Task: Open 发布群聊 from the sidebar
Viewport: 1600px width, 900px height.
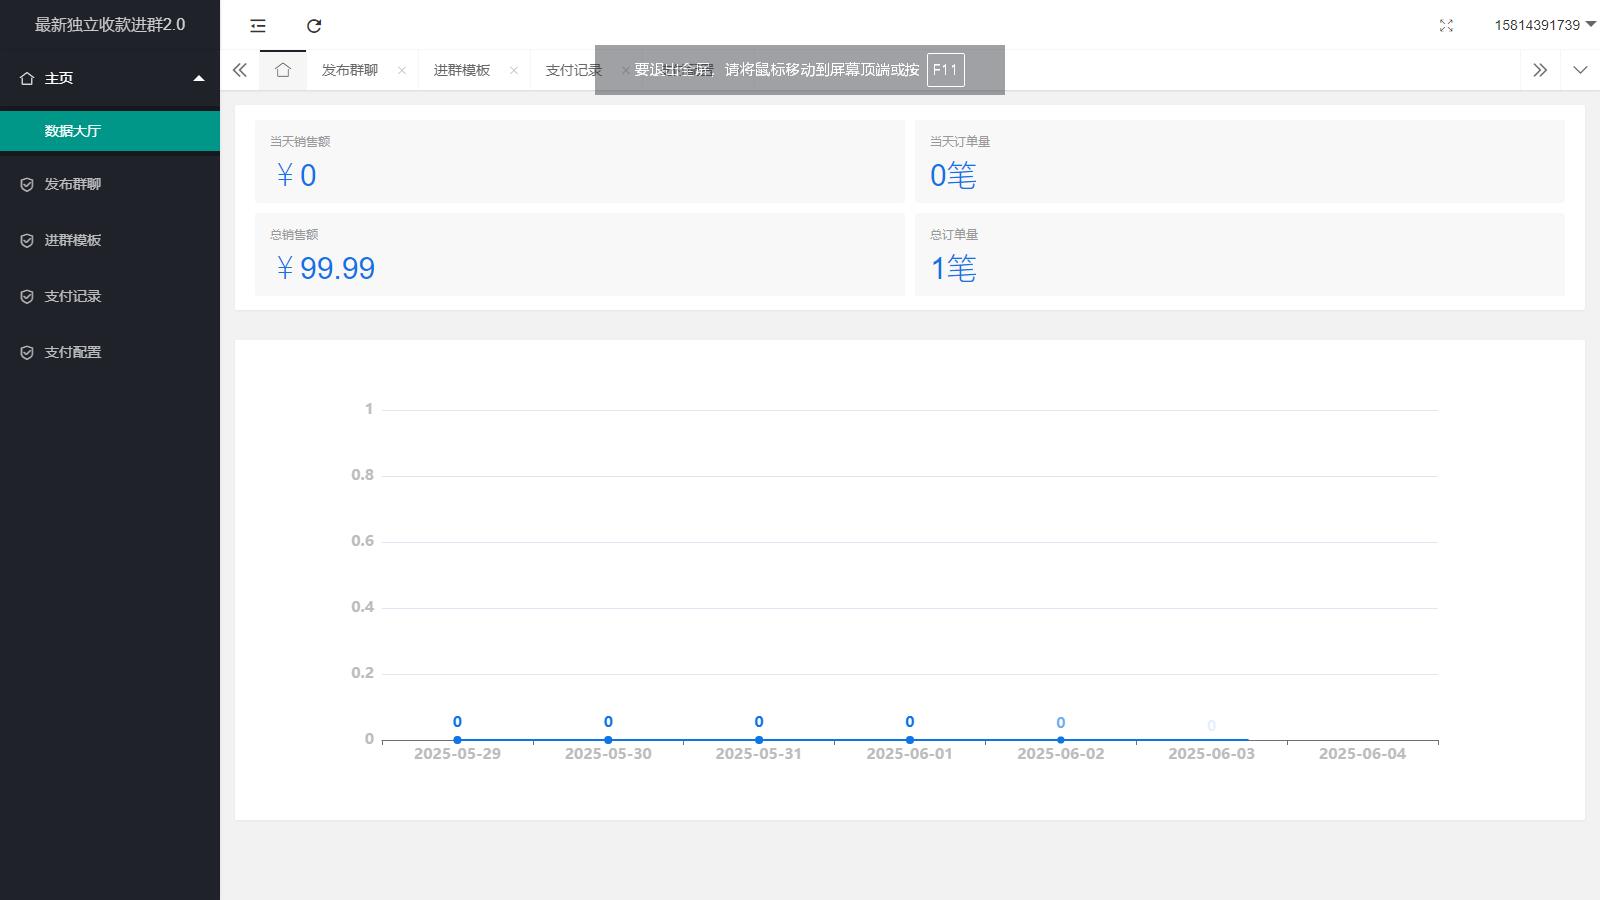Action: 73,184
